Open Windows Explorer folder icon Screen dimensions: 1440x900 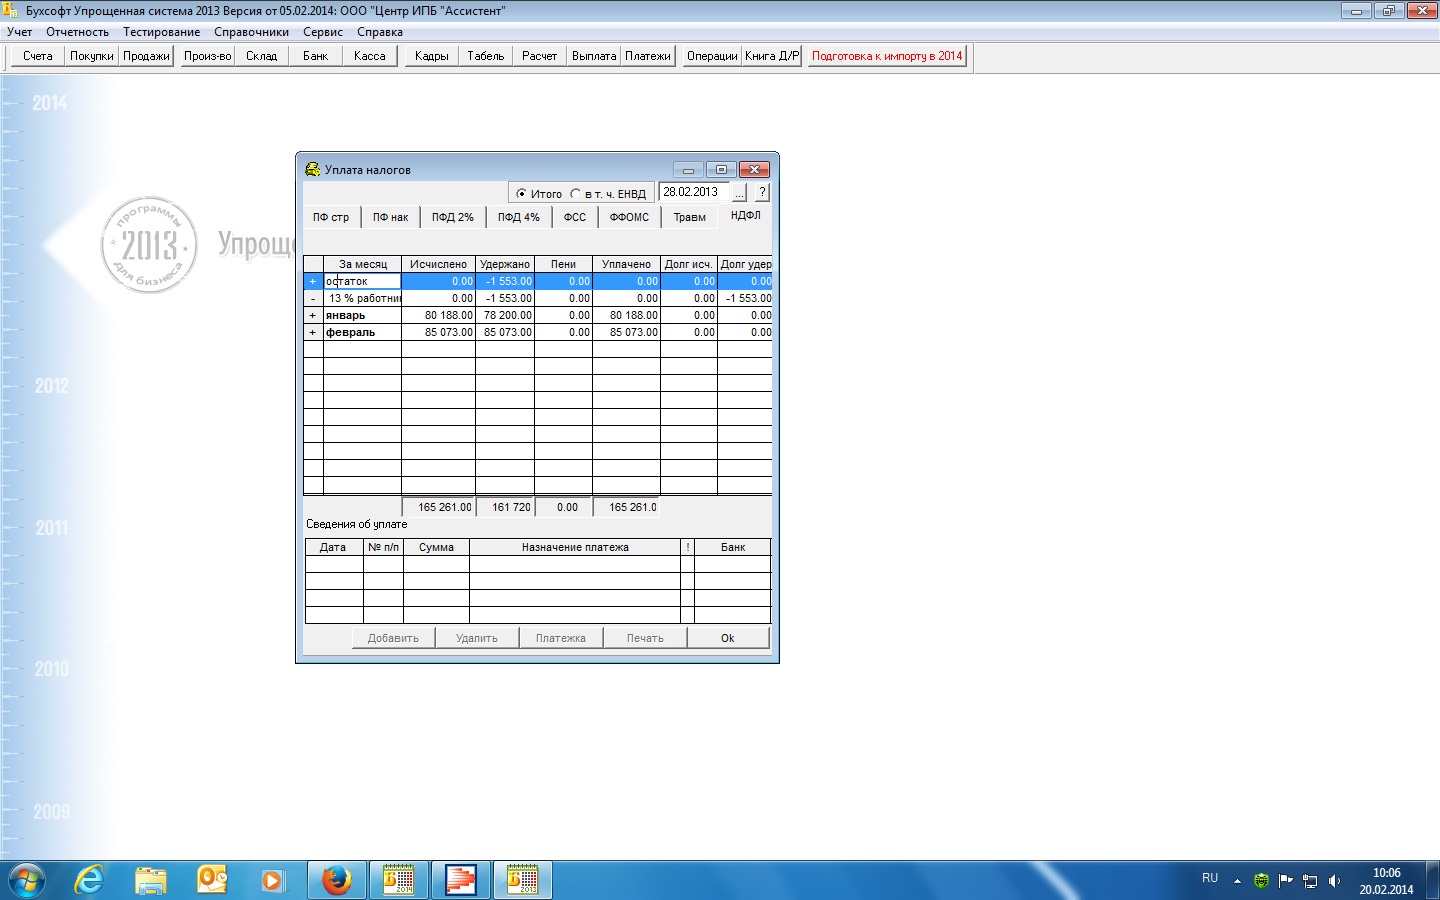click(x=151, y=880)
